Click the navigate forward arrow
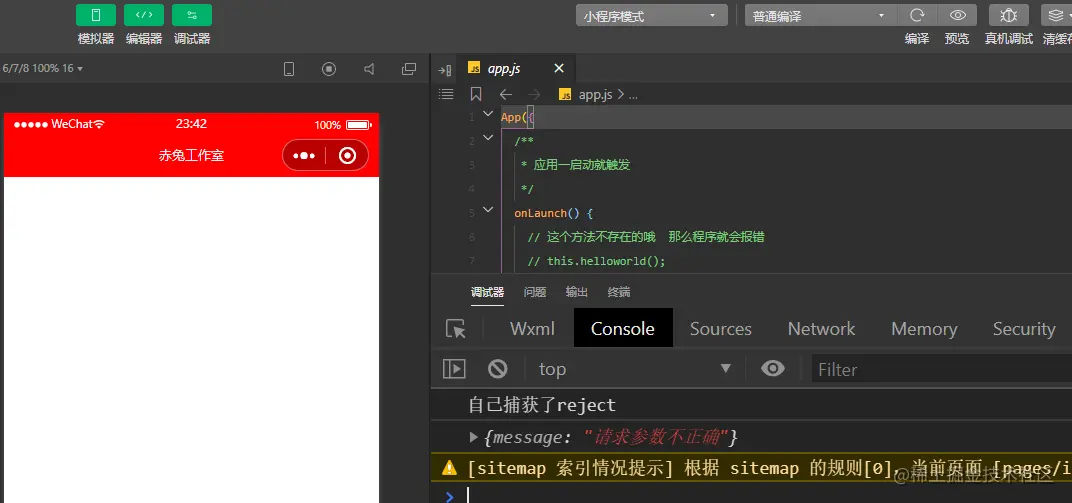The image size is (1072, 503). pyautogui.click(x=534, y=94)
